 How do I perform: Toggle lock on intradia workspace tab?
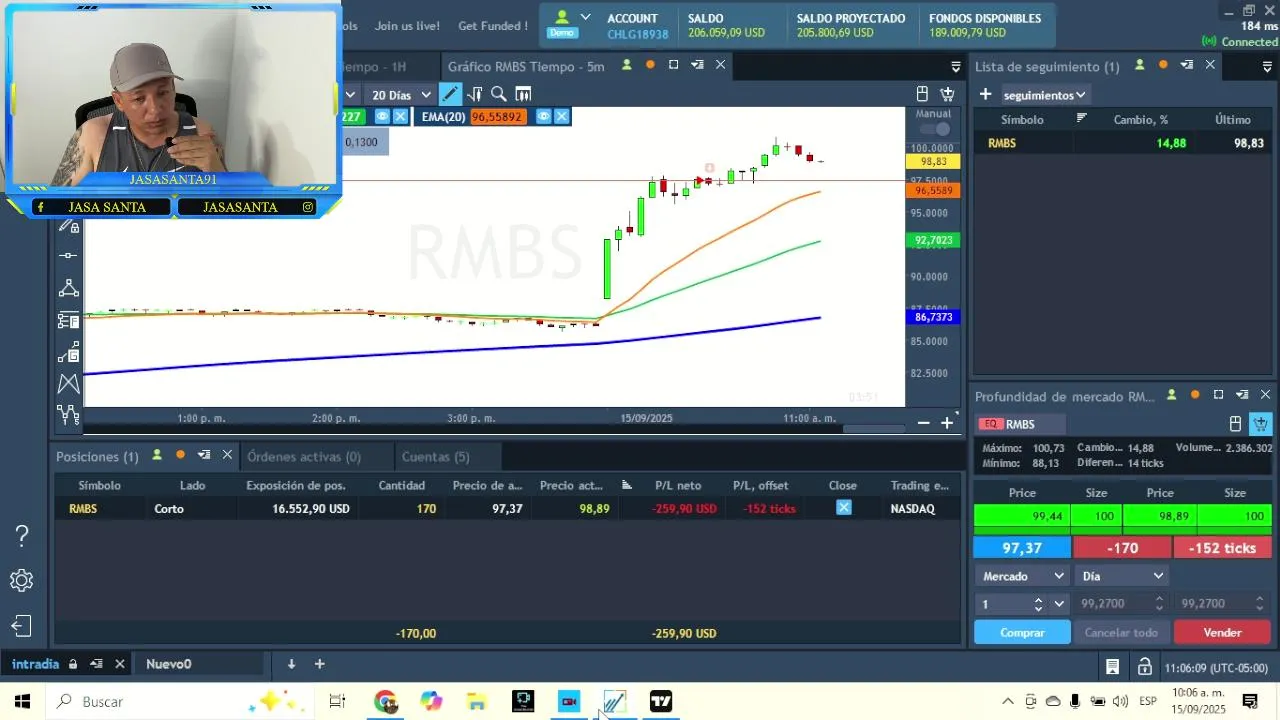pyautogui.click(x=71, y=664)
